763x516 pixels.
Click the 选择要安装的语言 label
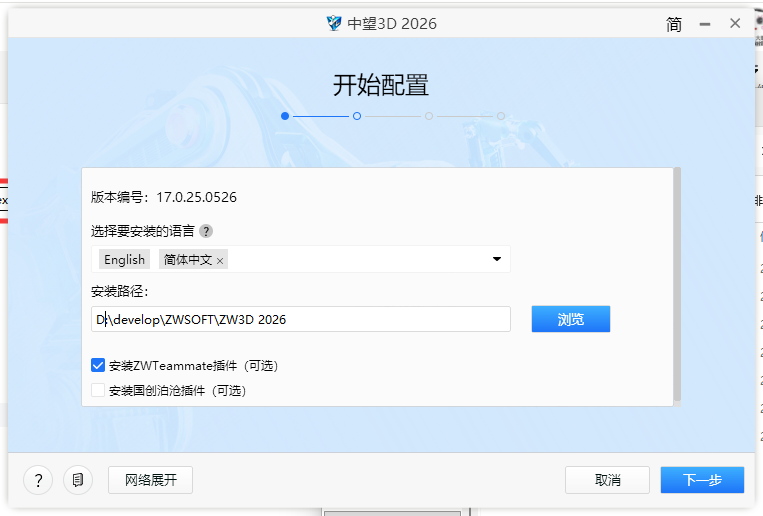click(143, 231)
